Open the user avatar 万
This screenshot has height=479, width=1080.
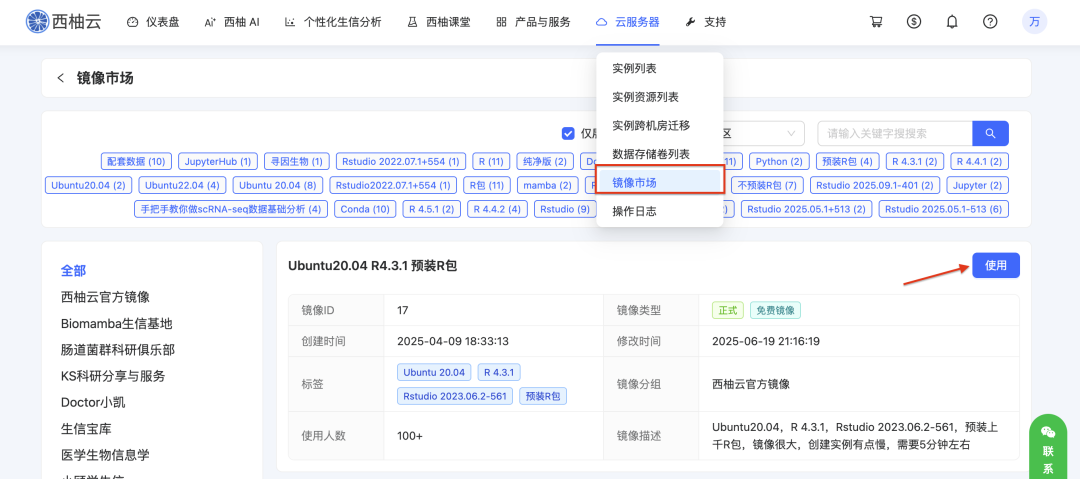1034,22
